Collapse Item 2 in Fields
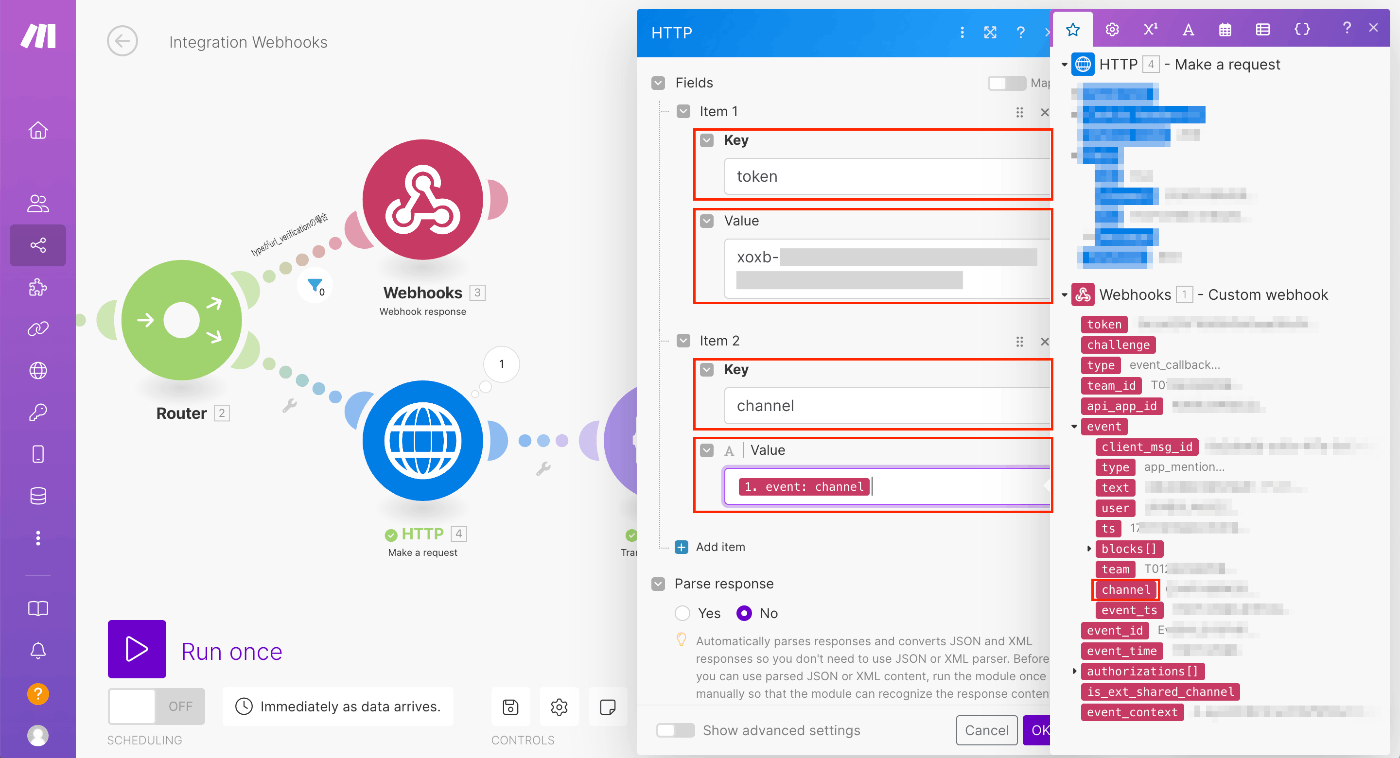 tap(683, 341)
